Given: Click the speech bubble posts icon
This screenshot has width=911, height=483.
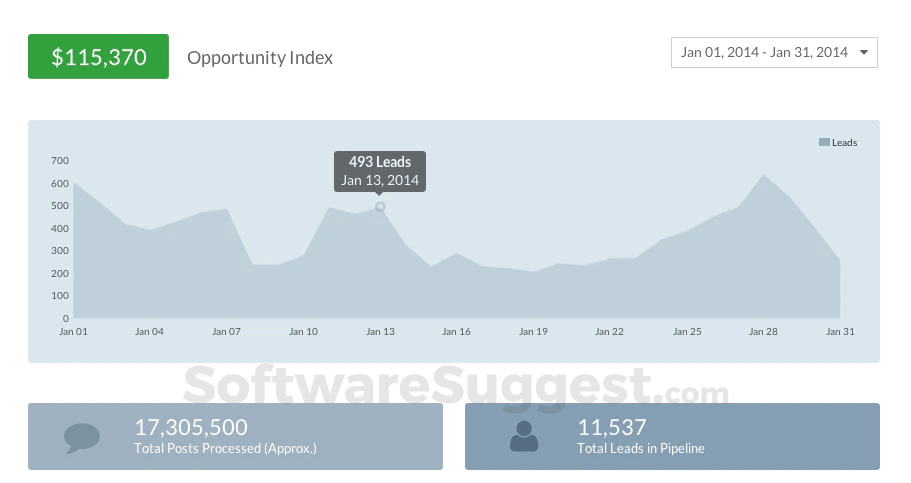Looking at the screenshot, I should [82, 437].
